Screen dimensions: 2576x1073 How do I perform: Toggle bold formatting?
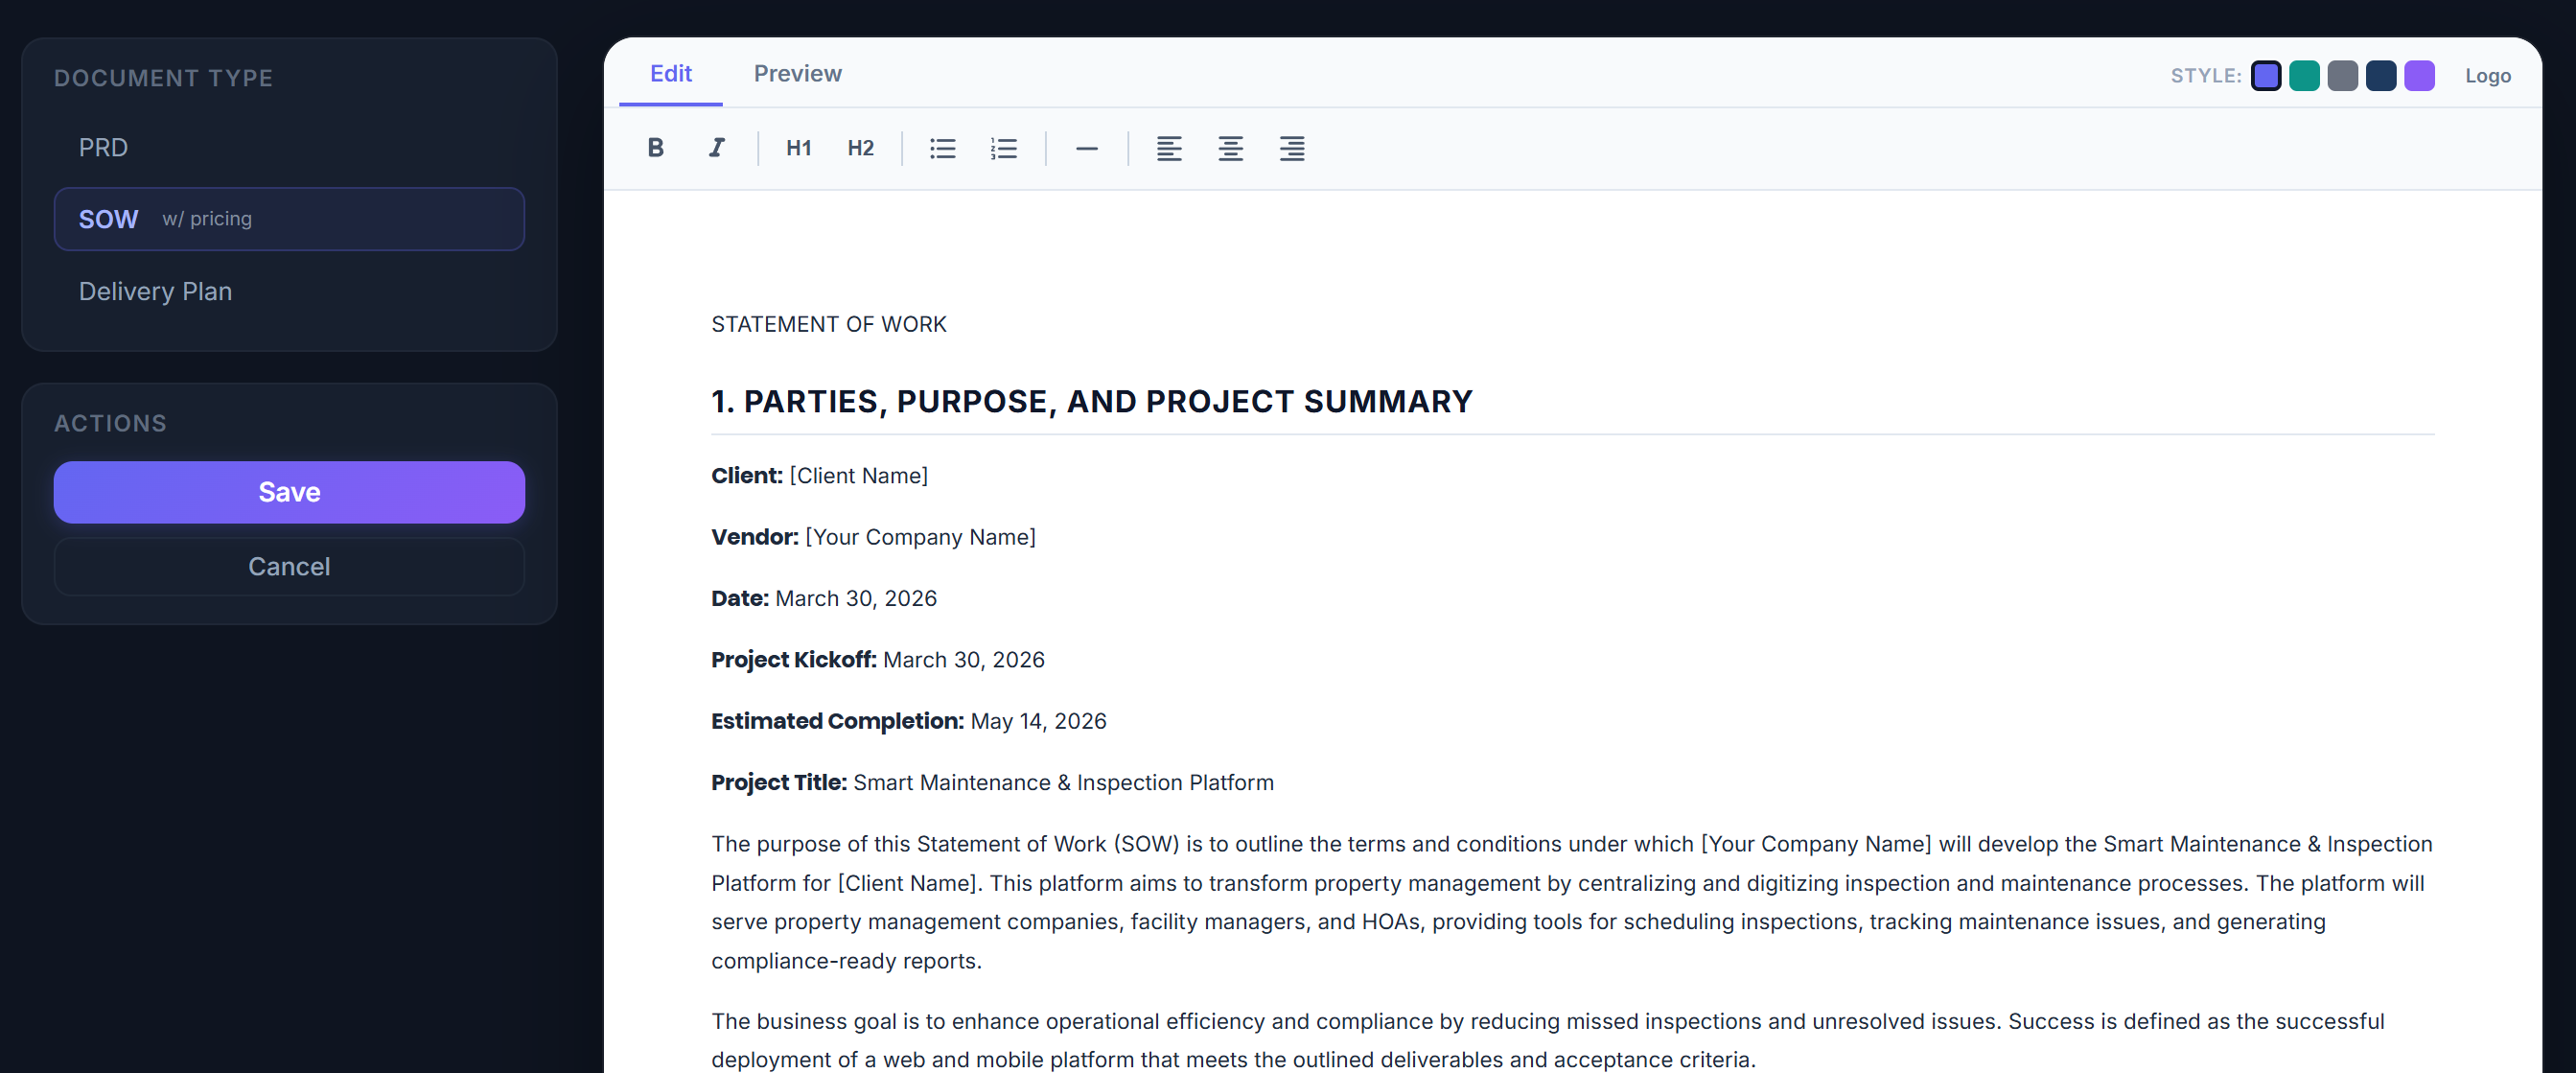tap(655, 148)
